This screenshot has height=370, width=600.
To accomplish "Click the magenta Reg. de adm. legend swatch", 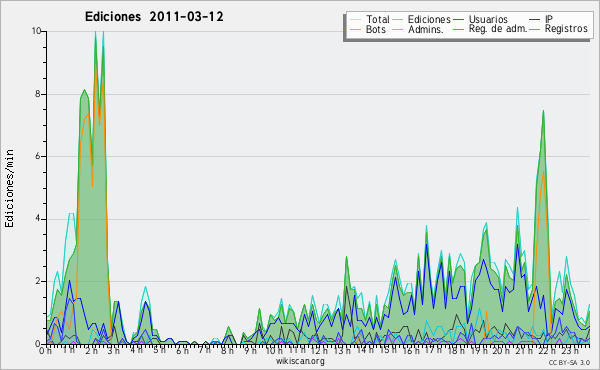I will [x=458, y=29].
